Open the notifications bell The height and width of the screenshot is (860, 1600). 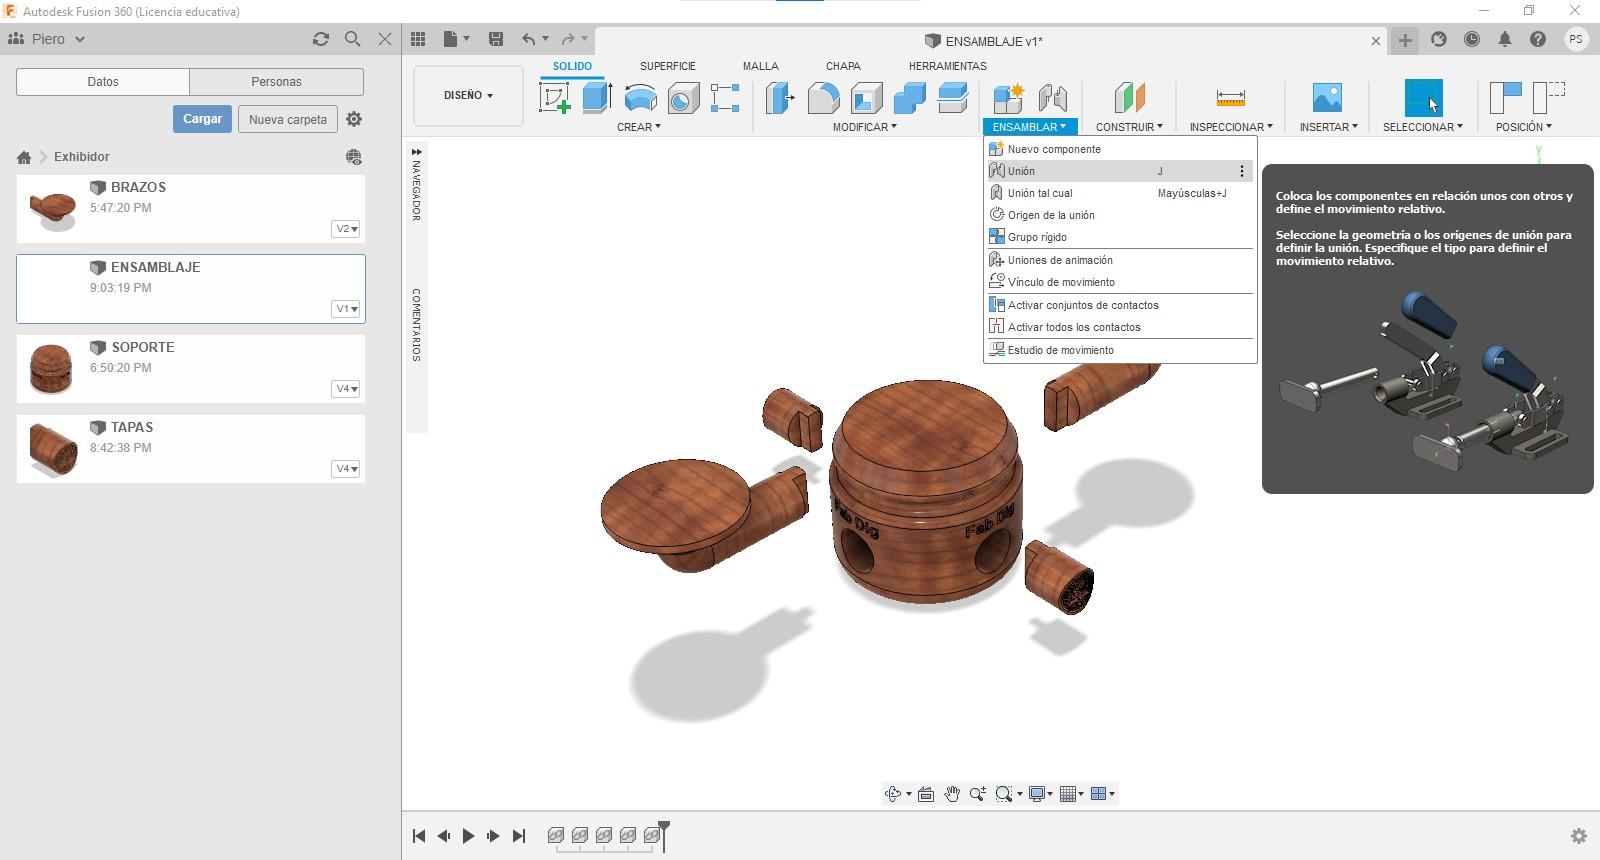click(1505, 39)
